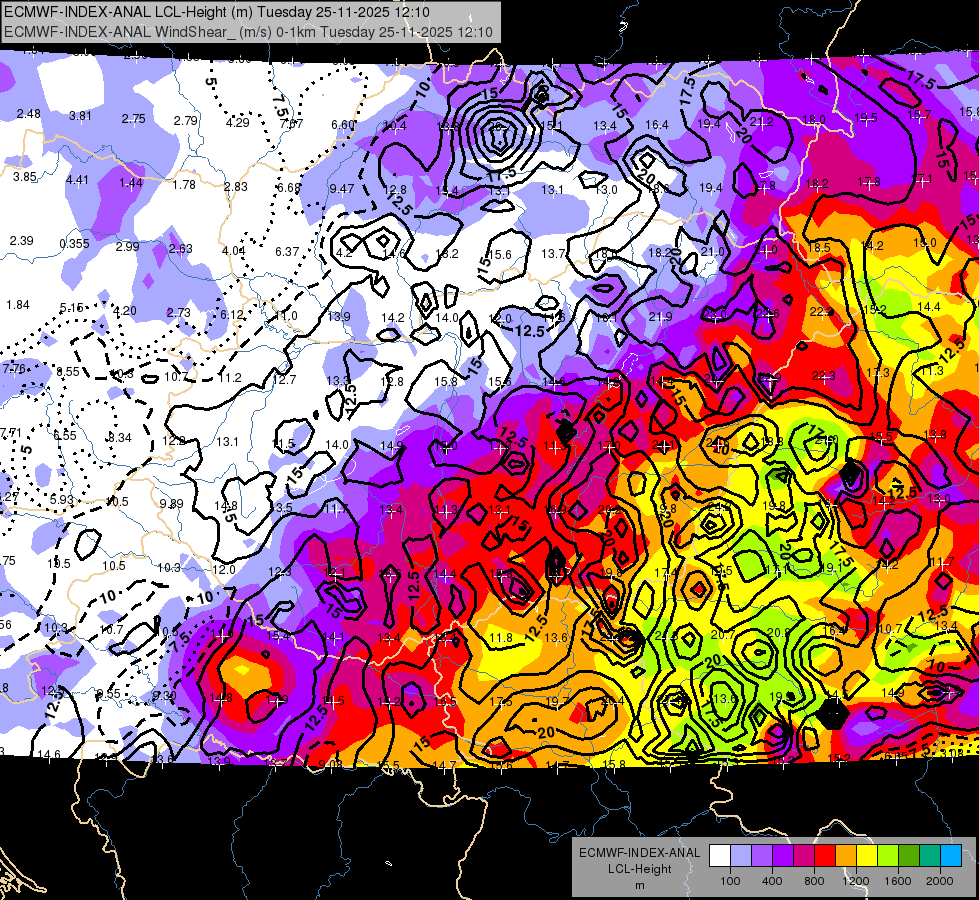Click the white legend swatch below 100 m
The image size is (979, 900).
click(x=720, y=856)
